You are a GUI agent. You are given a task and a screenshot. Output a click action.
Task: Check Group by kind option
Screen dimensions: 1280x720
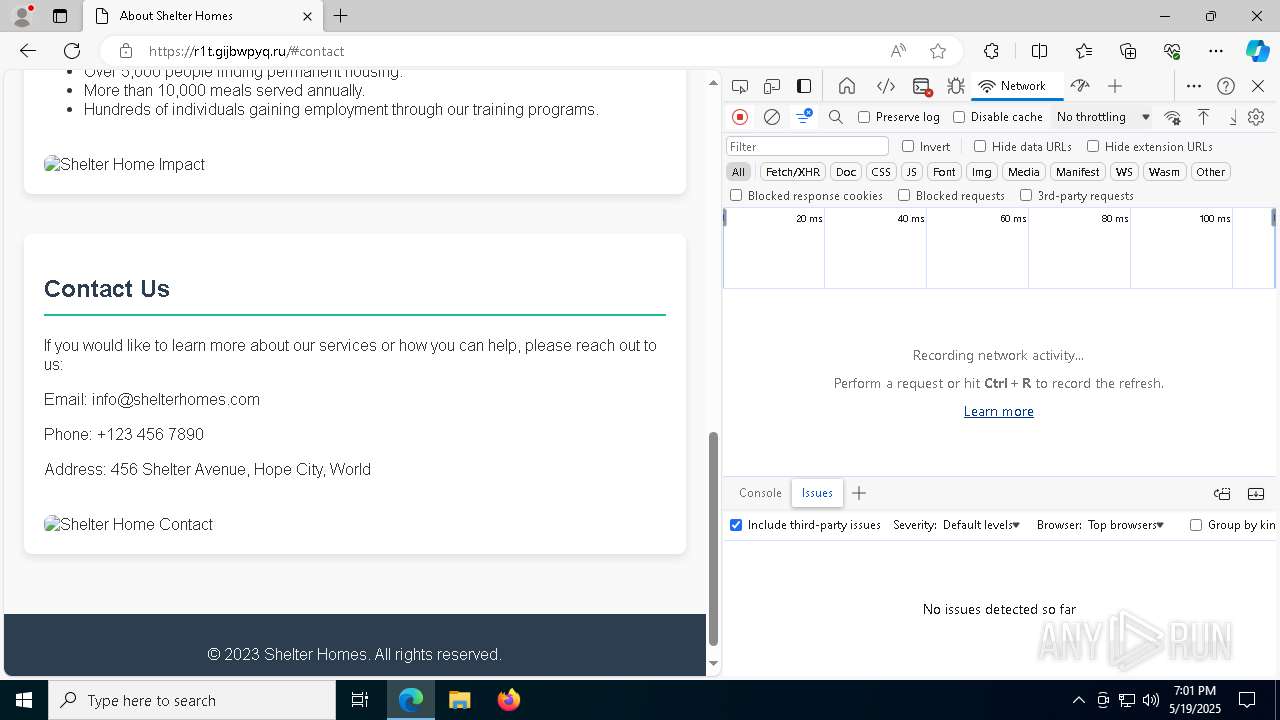coord(1196,525)
